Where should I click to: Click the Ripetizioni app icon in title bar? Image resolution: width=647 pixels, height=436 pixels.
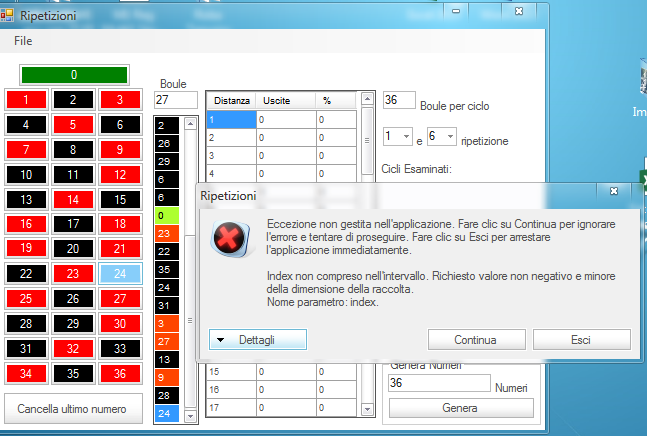click(x=9, y=13)
